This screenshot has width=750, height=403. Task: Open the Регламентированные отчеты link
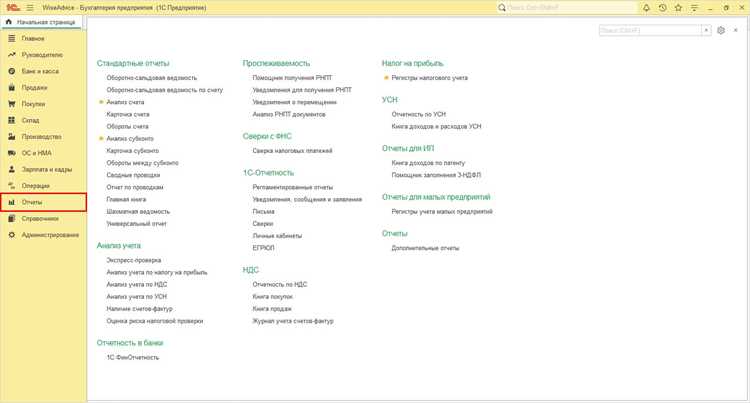click(x=293, y=187)
